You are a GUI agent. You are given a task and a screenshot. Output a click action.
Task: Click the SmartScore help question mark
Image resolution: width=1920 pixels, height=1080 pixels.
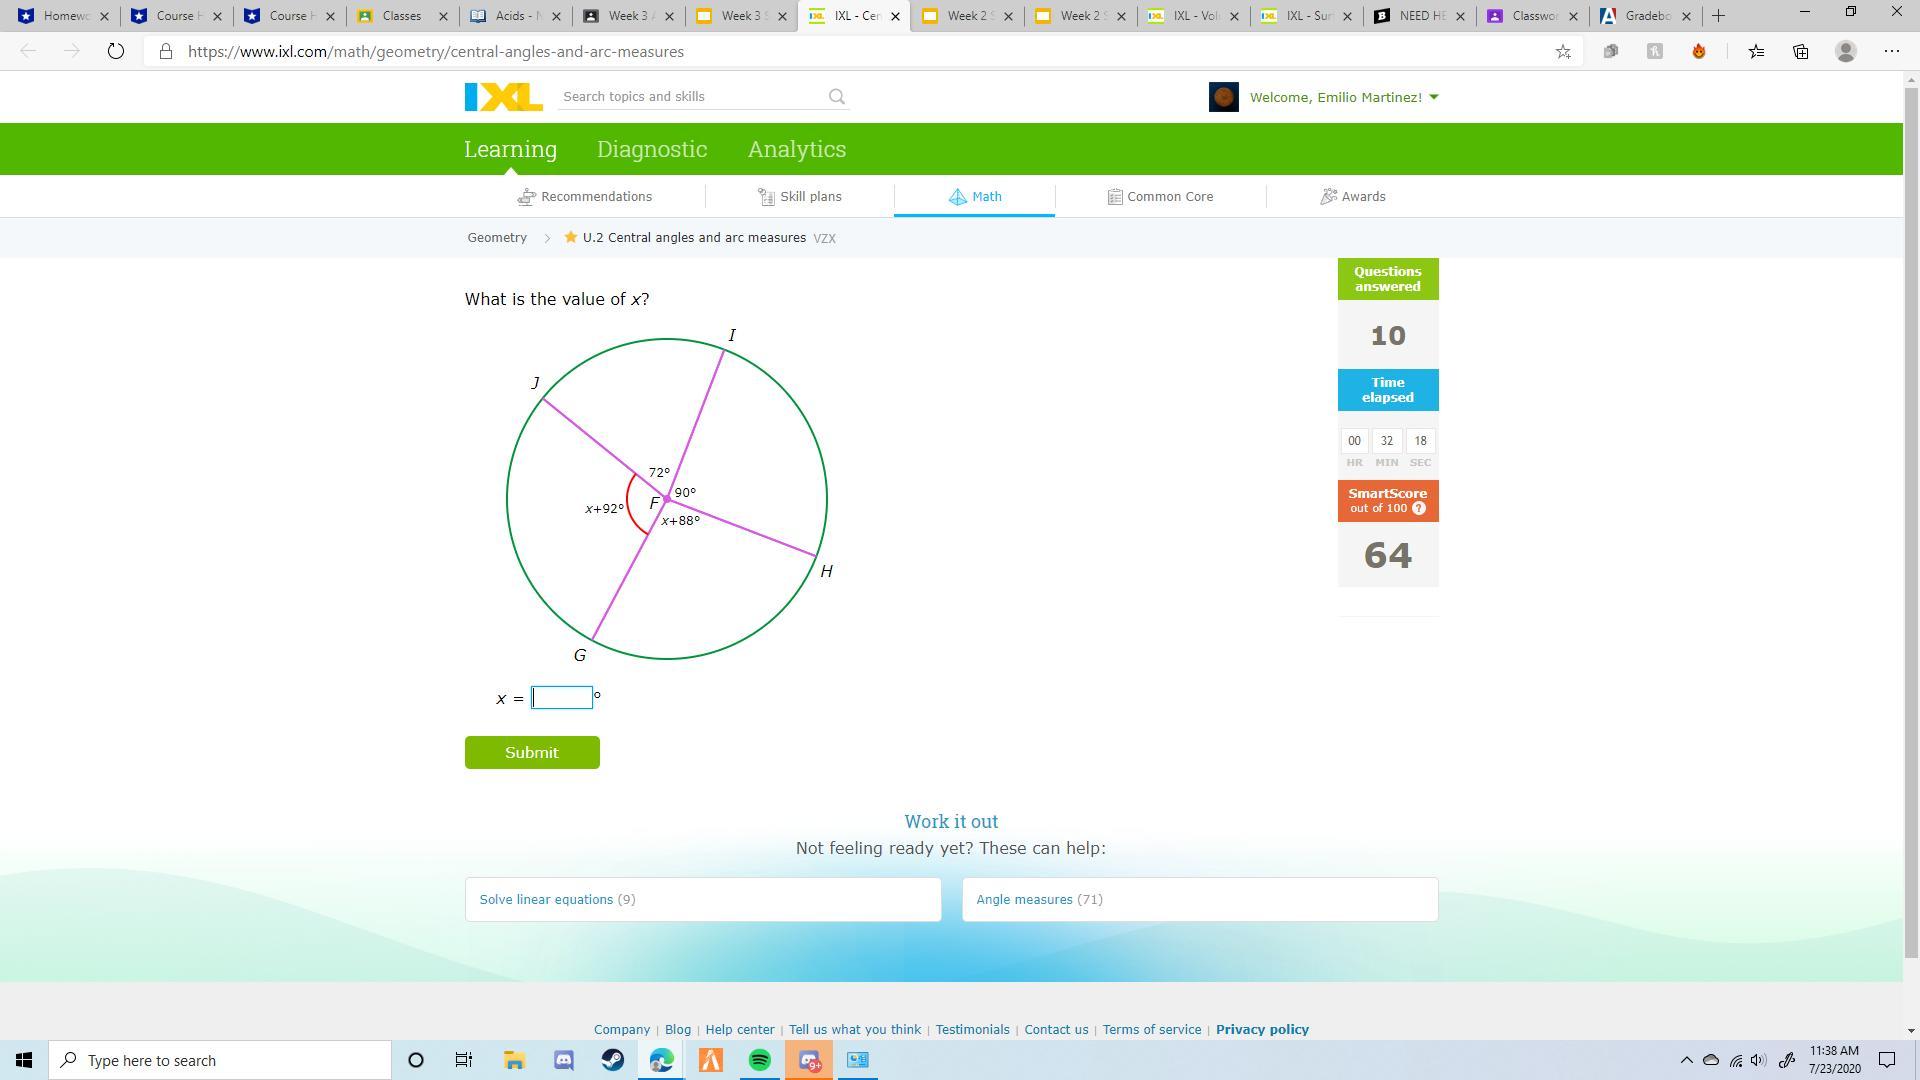(1419, 509)
